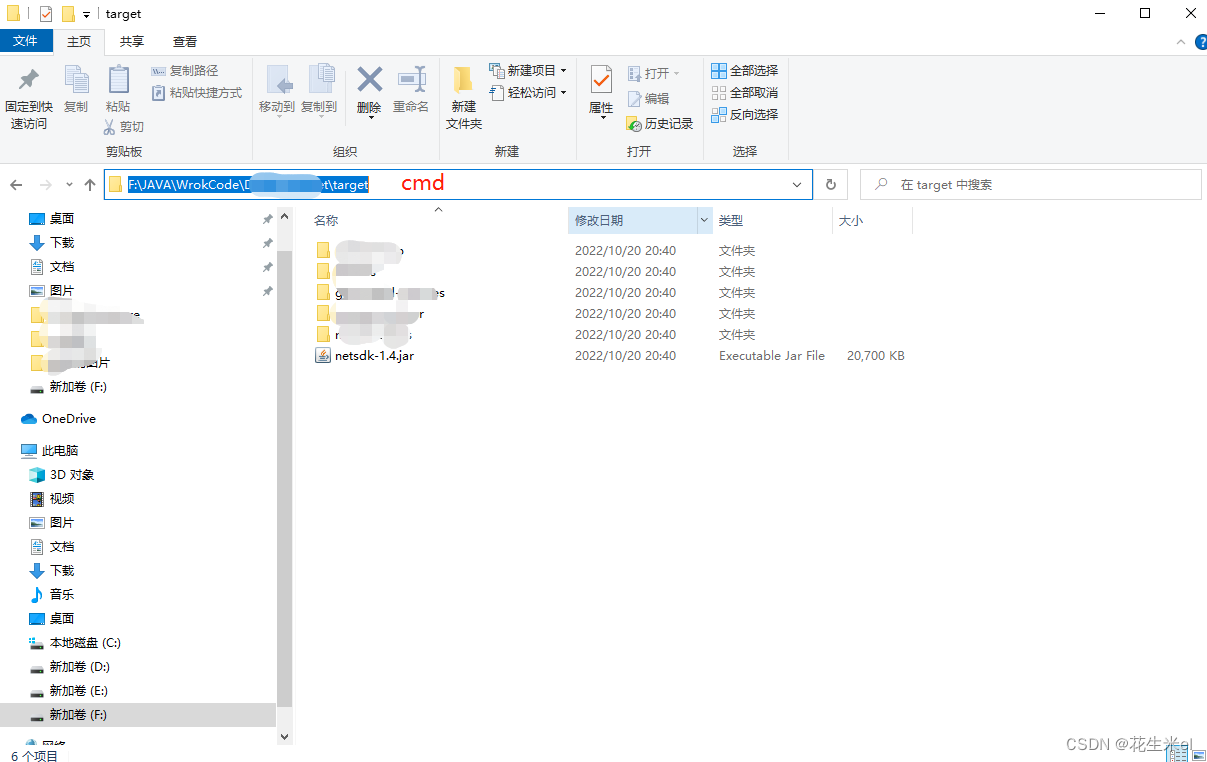This screenshot has width=1207, height=762.
Task: Select the netsdk-1.4.jar file
Action: (375, 356)
